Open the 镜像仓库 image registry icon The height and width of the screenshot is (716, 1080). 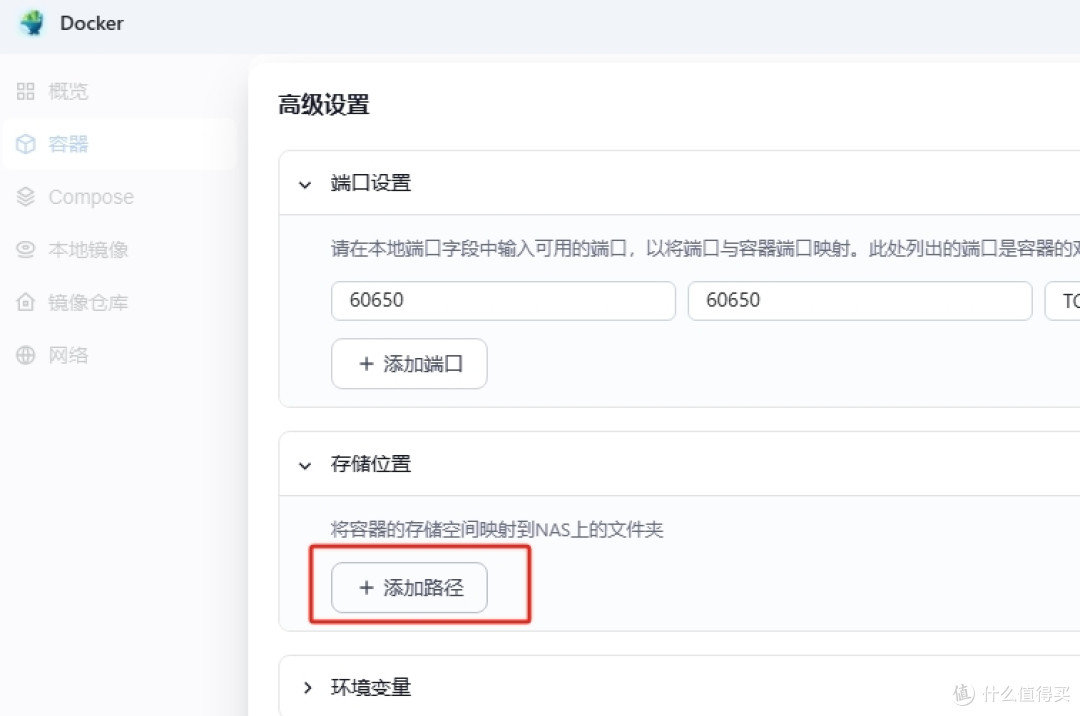coord(25,301)
